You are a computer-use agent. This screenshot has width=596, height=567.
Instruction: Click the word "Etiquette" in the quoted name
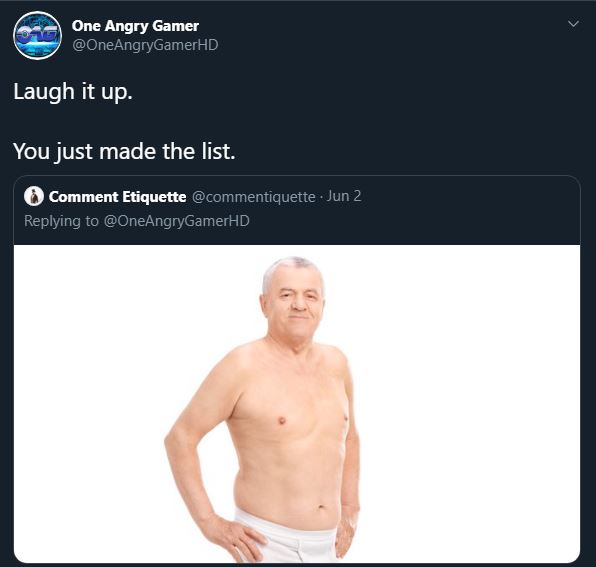point(154,197)
